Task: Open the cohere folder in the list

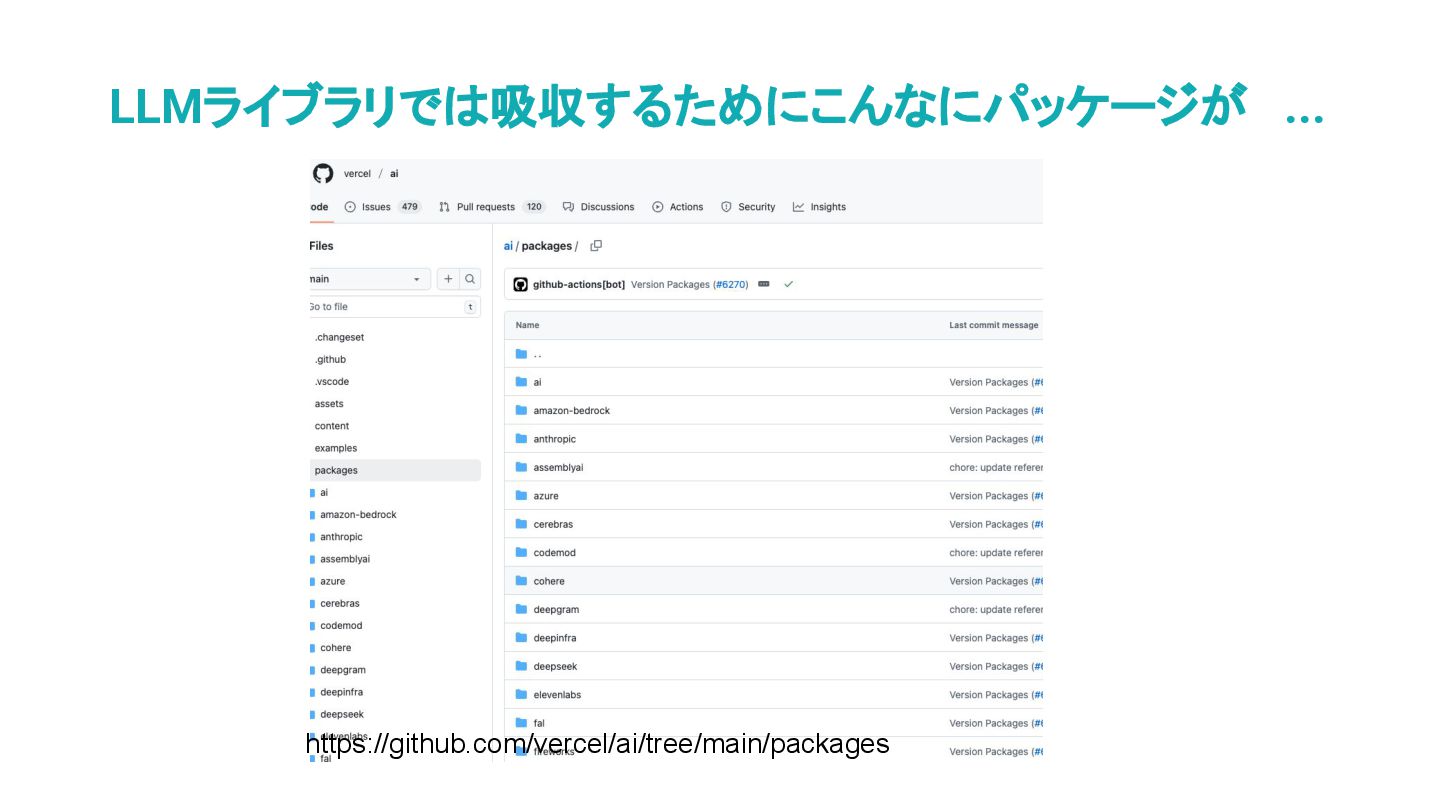Action: pyautogui.click(x=549, y=581)
